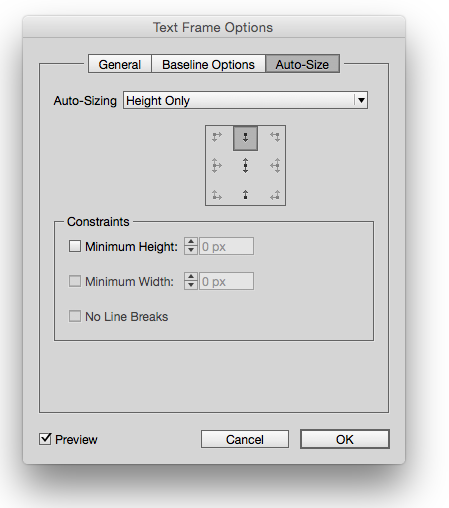This screenshot has width=449, height=508.
Task: Click the Minimum Height value field
Action: (226, 246)
